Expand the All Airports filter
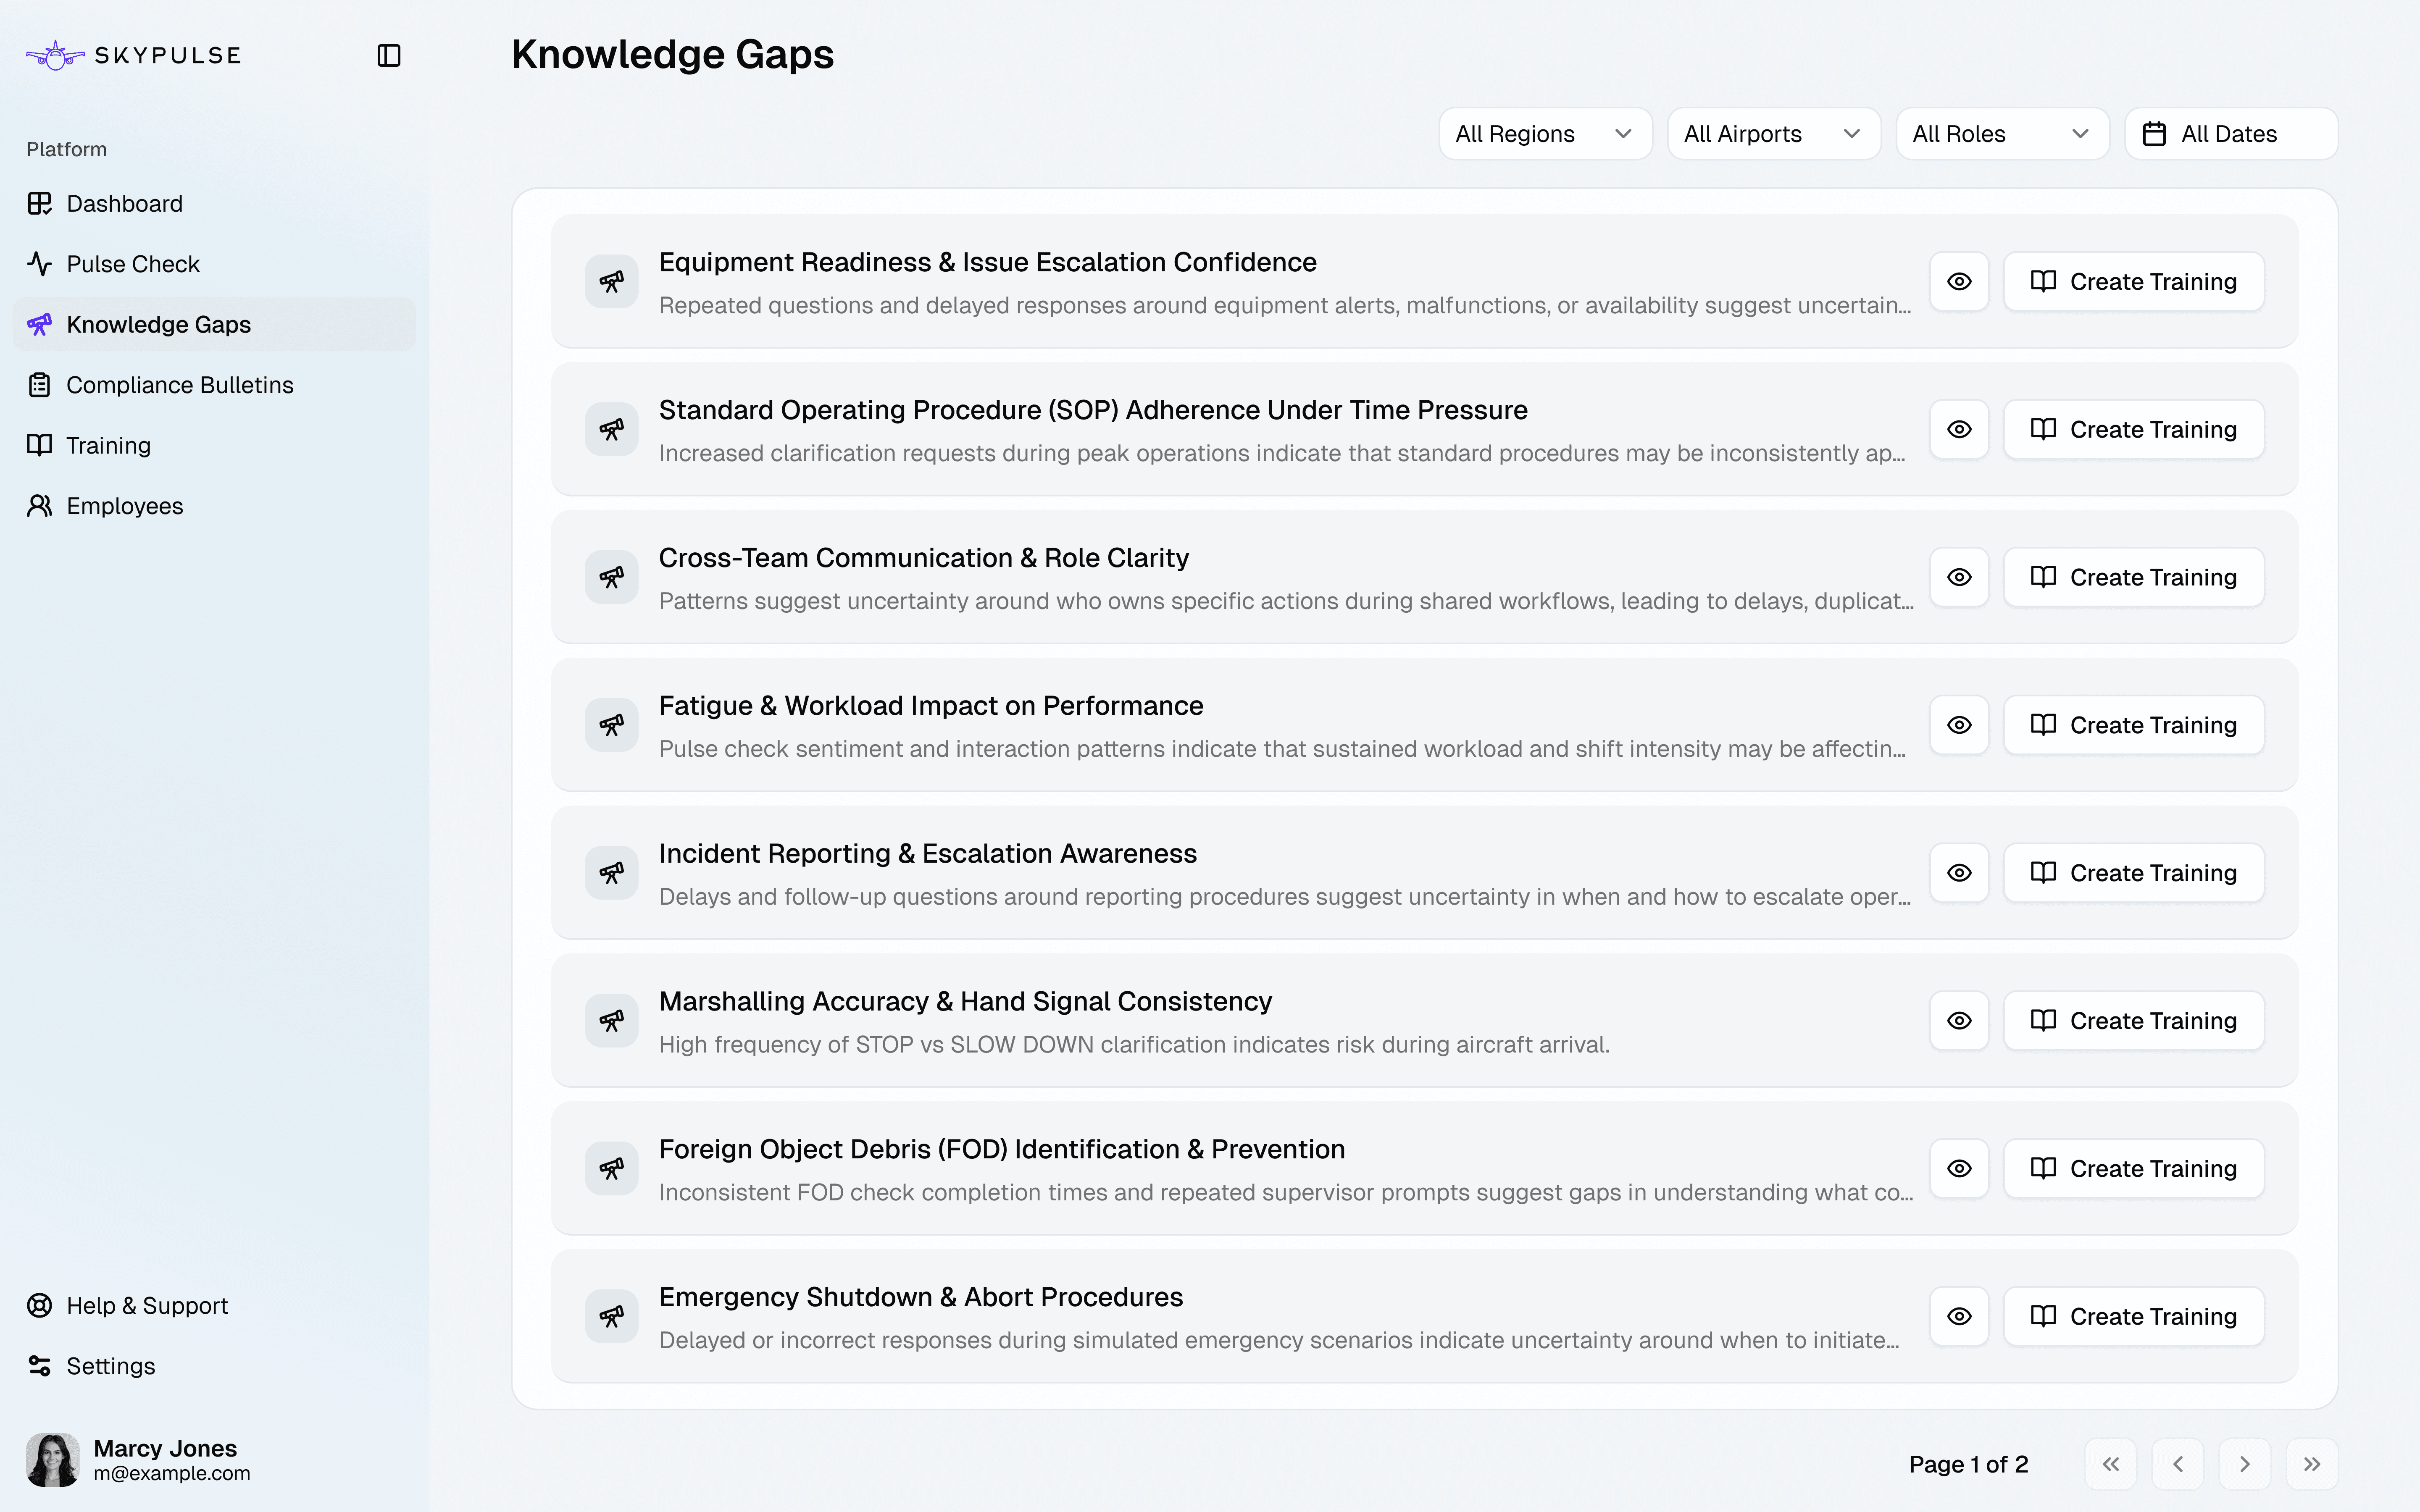 click(x=1773, y=134)
